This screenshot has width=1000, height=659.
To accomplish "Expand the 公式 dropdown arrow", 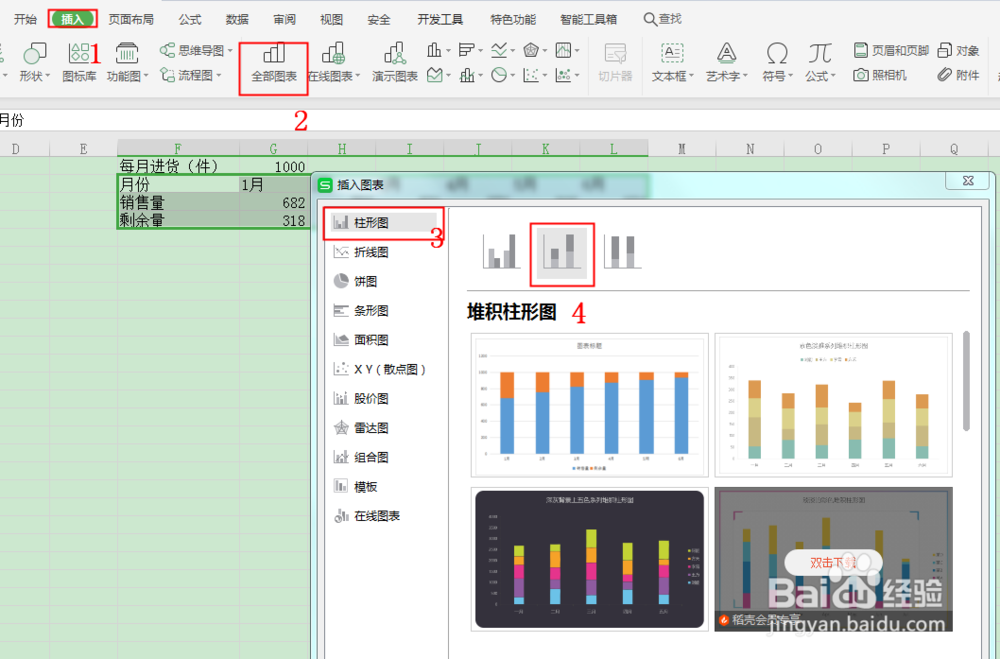I will pyautogui.click(x=834, y=76).
